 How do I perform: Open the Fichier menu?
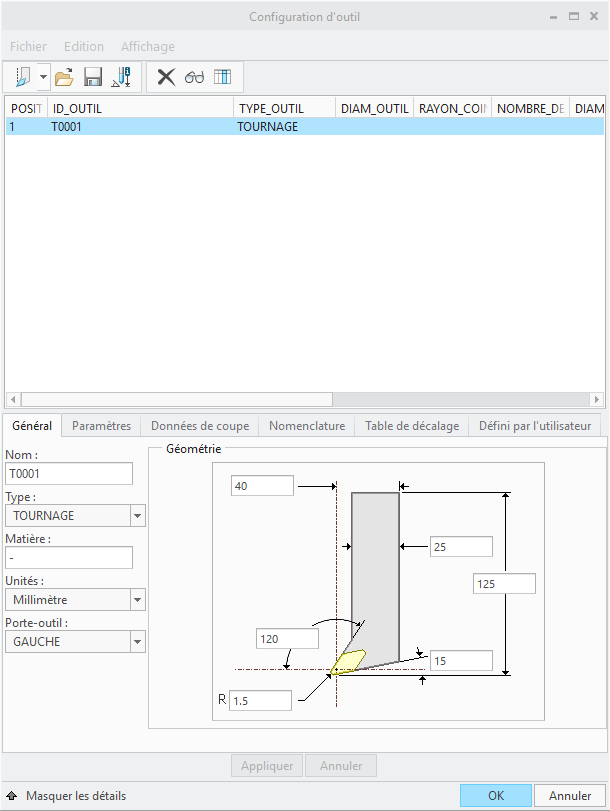[x=28, y=46]
